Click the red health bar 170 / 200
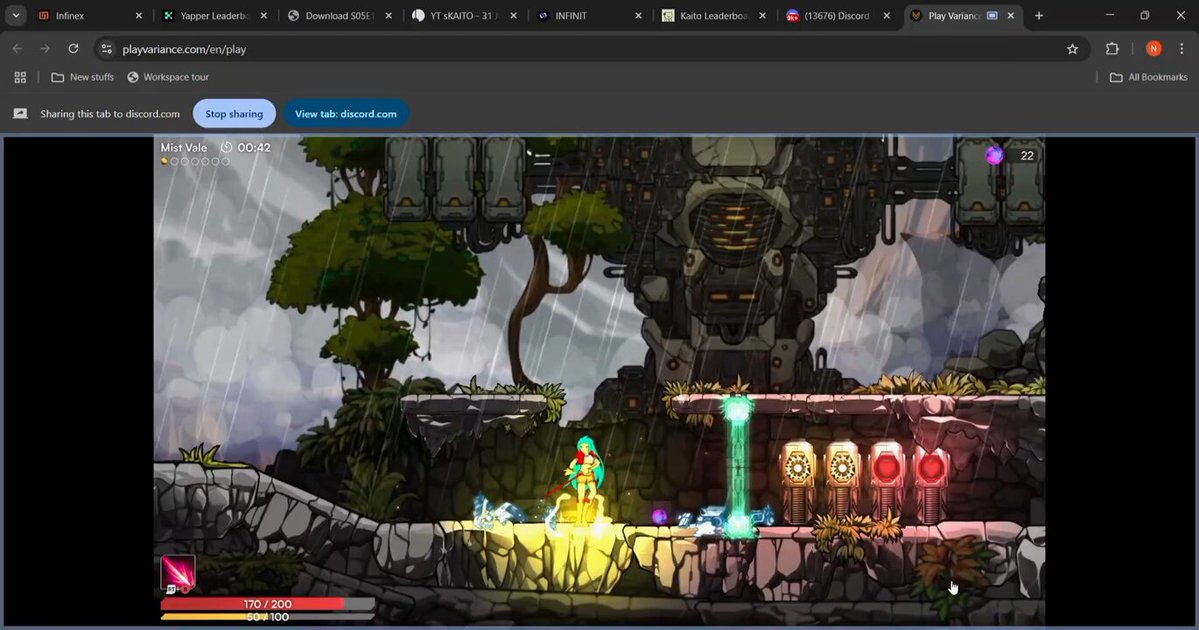This screenshot has width=1199, height=630. [268, 604]
